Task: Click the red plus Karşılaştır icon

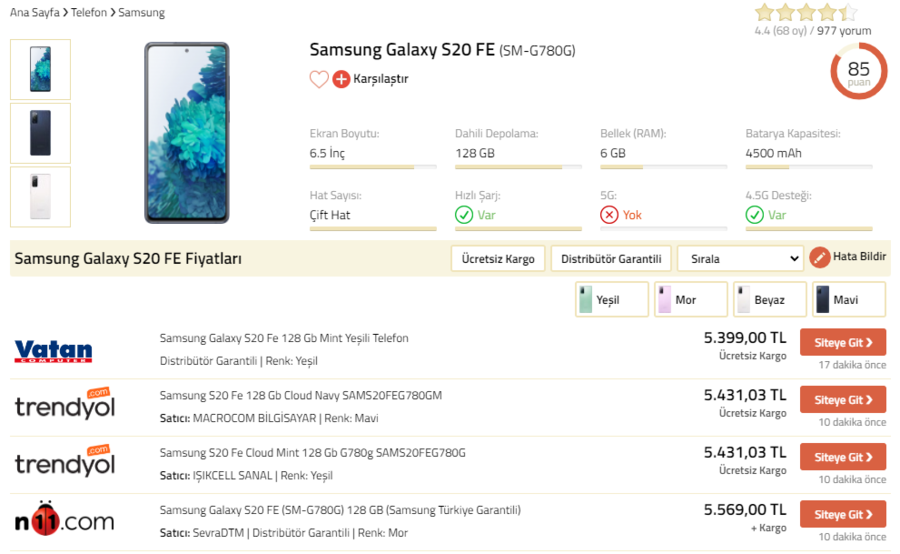Action: [341, 79]
